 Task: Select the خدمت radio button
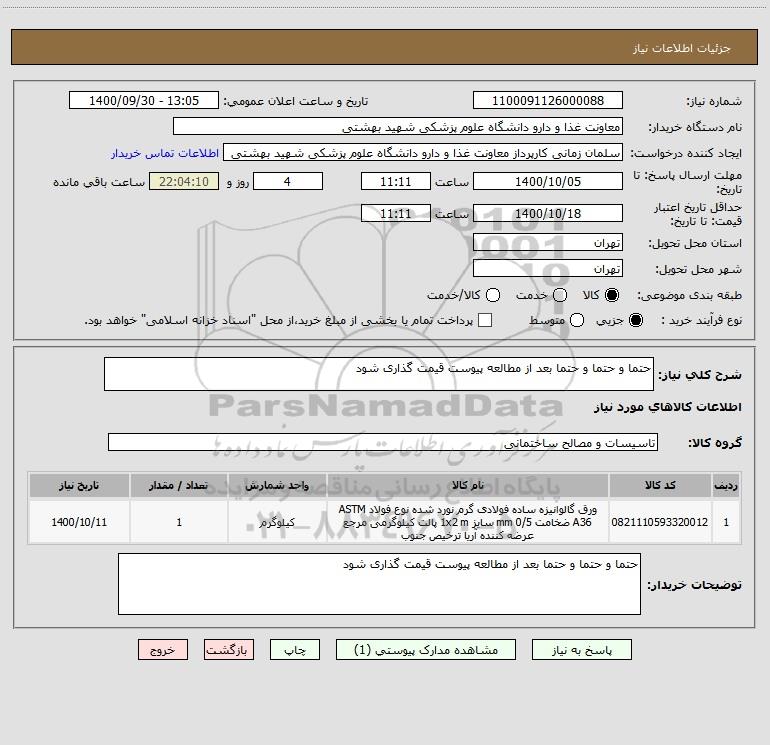560,295
